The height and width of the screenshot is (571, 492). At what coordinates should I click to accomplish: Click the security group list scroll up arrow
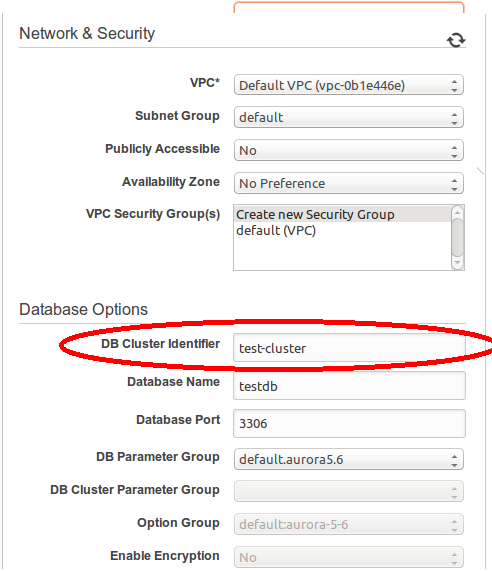(x=457, y=212)
